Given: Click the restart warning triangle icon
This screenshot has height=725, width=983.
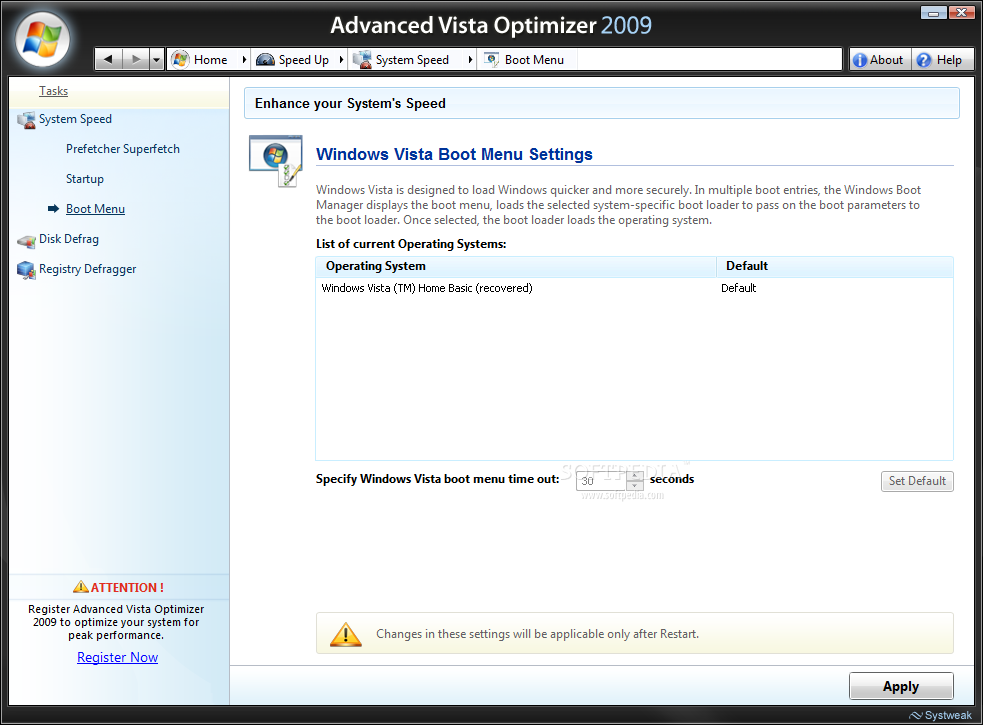Looking at the screenshot, I should (x=345, y=634).
